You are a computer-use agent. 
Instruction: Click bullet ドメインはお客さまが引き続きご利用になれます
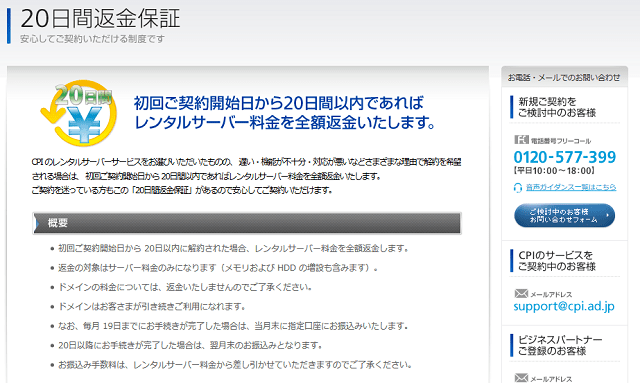[x=152, y=306]
